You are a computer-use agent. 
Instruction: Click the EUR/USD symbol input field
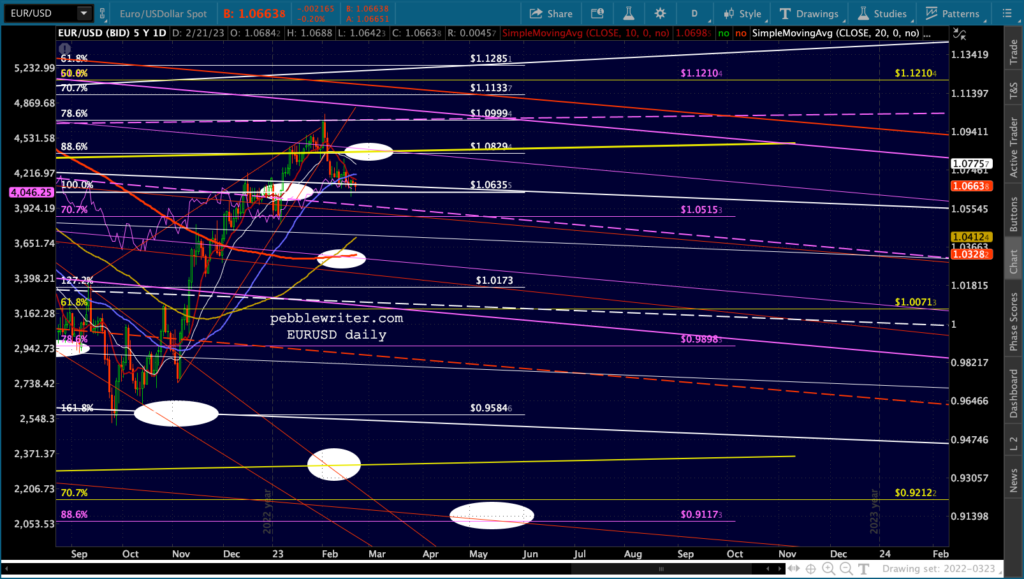pos(37,14)
